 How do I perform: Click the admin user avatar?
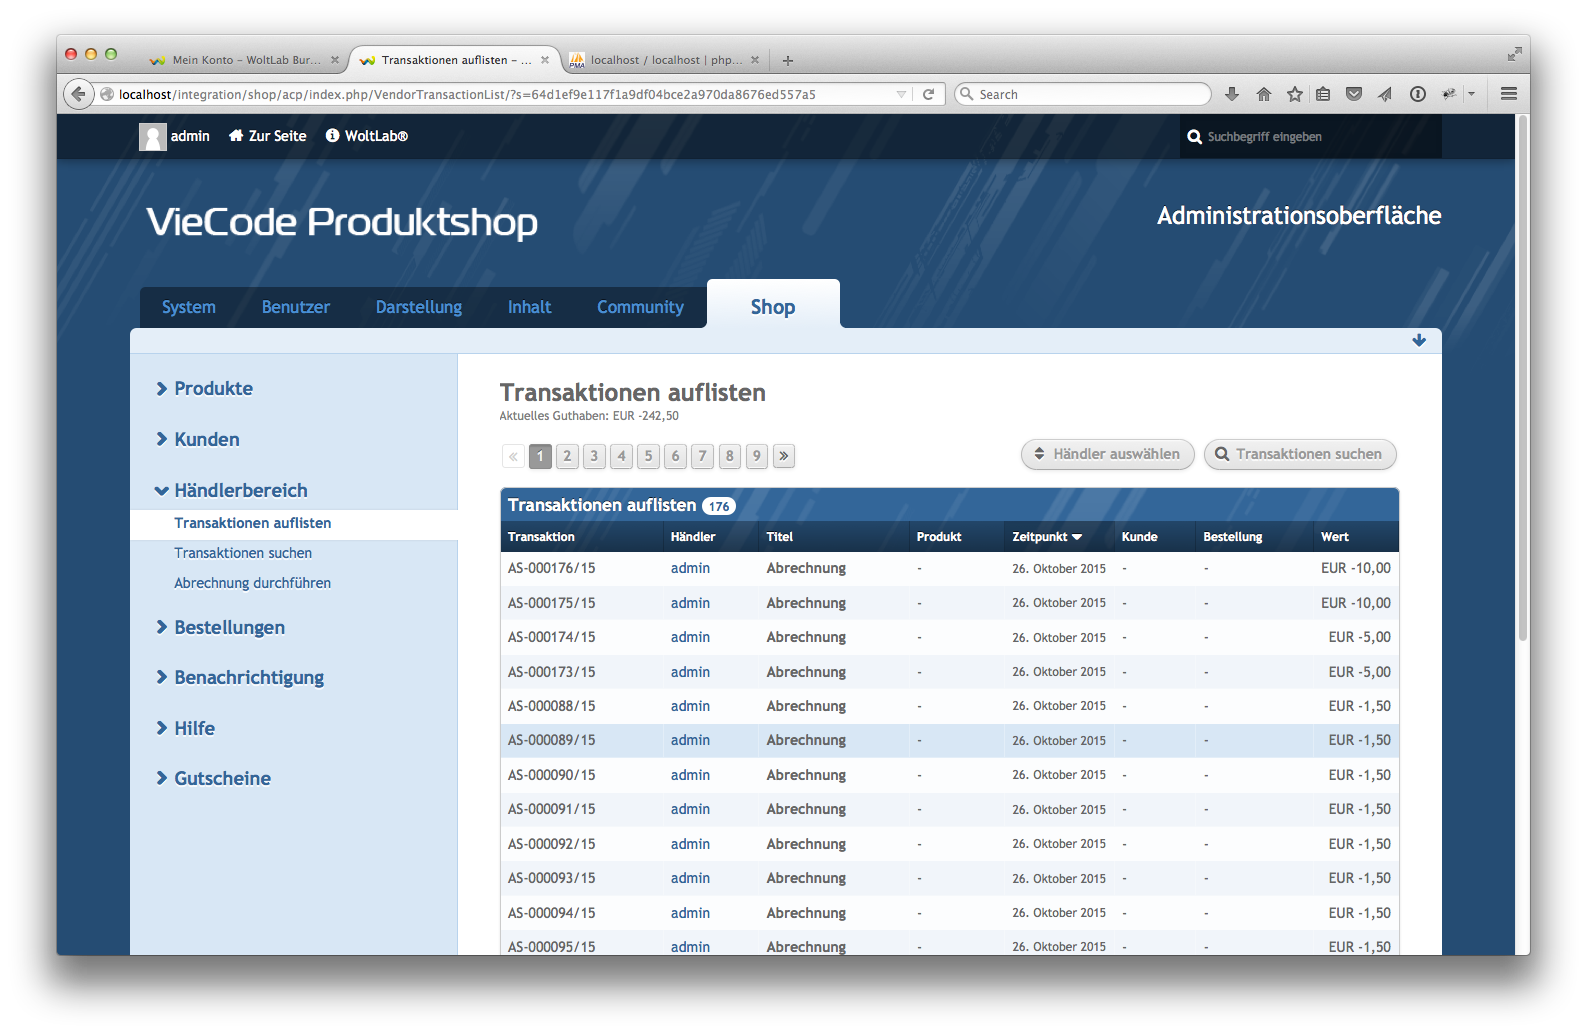click(152, 137)
